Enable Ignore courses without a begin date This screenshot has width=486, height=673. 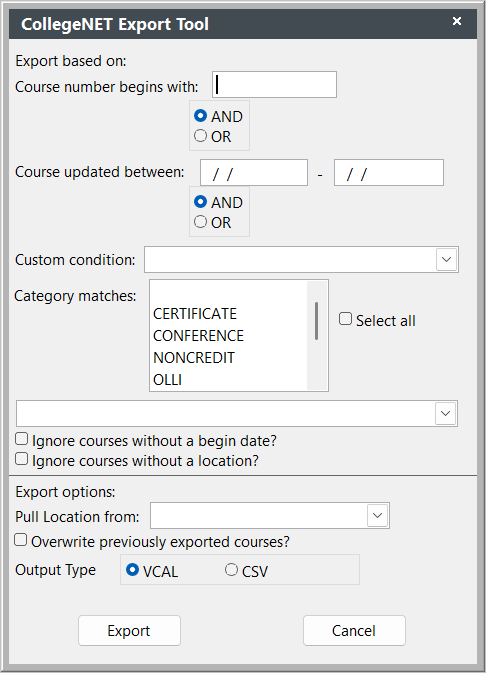(21, 439)
